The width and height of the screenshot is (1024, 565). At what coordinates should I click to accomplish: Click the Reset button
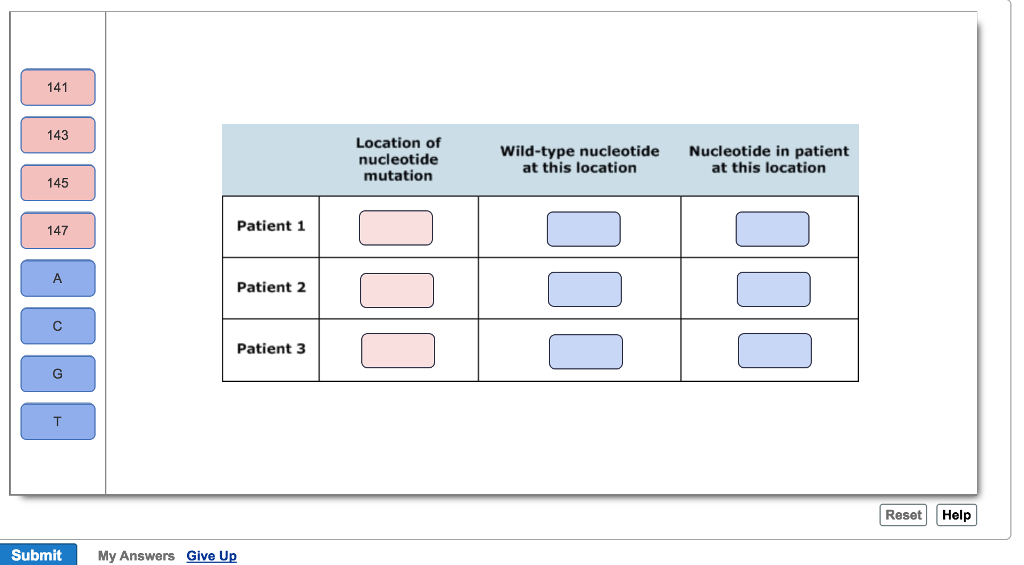coord(903,515)
